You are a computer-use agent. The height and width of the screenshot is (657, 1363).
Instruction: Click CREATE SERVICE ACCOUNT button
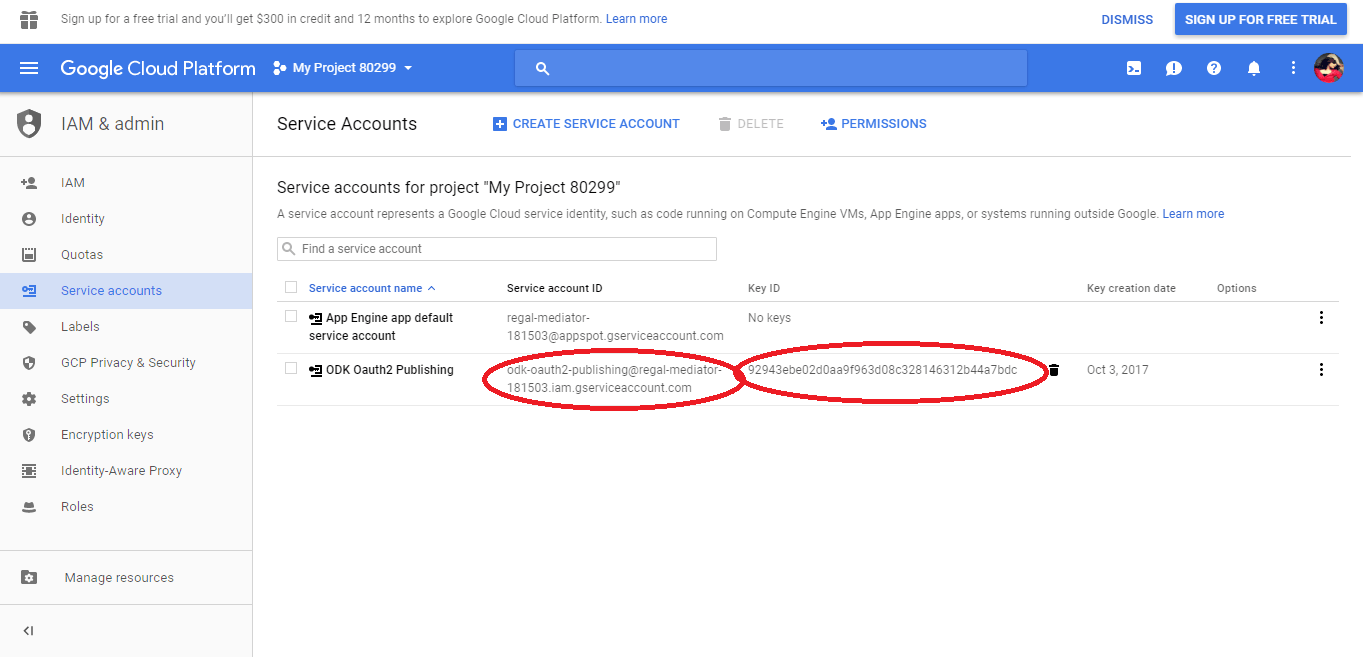click(586, 124)
